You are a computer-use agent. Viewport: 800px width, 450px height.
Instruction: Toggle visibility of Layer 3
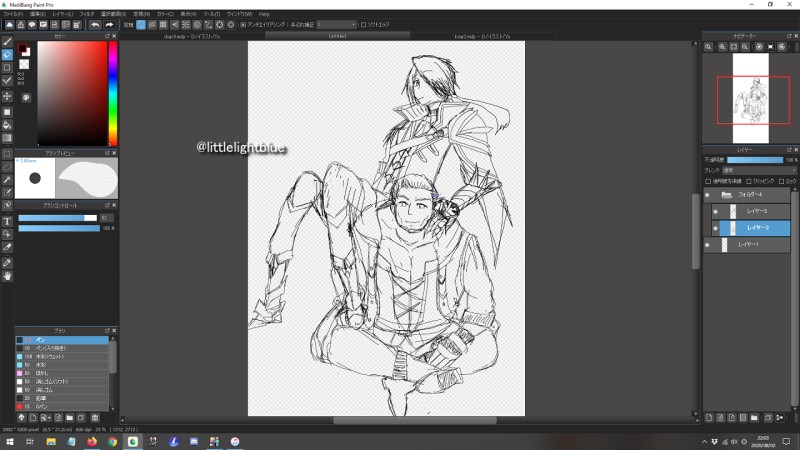point(715,211)
